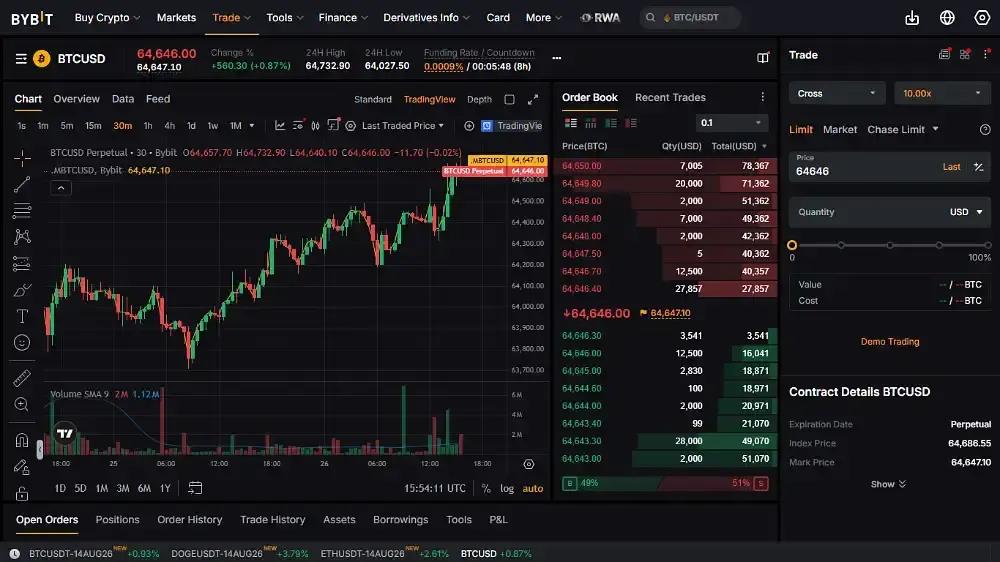
Task: Click Show under Contract Details
Action: coord(888,484)
